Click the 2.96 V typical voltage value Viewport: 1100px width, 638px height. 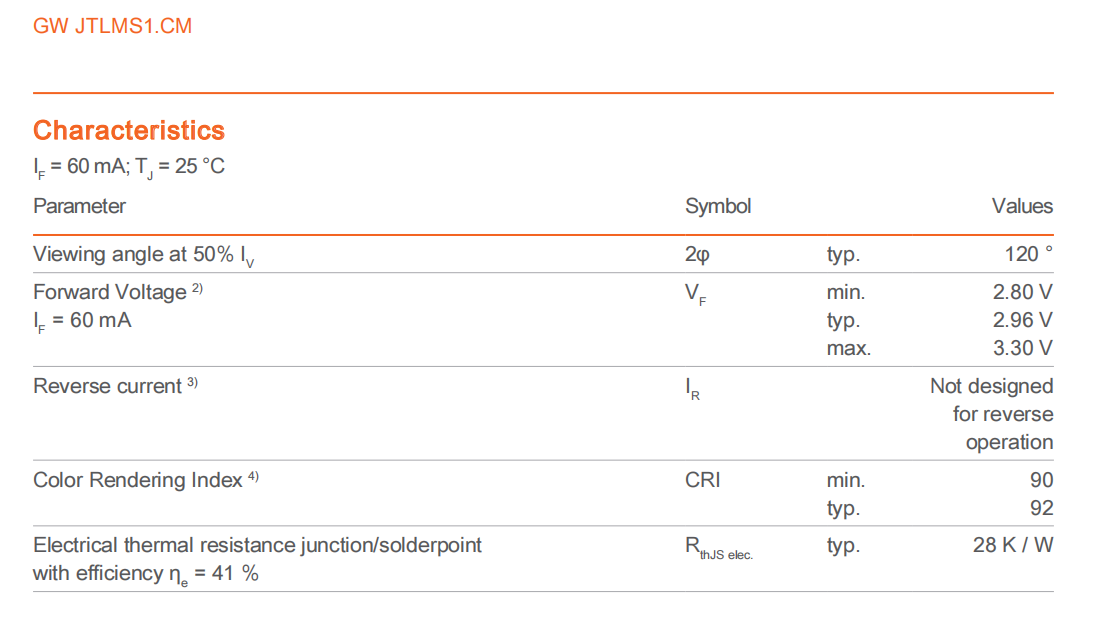click(x=1022, y=320)
